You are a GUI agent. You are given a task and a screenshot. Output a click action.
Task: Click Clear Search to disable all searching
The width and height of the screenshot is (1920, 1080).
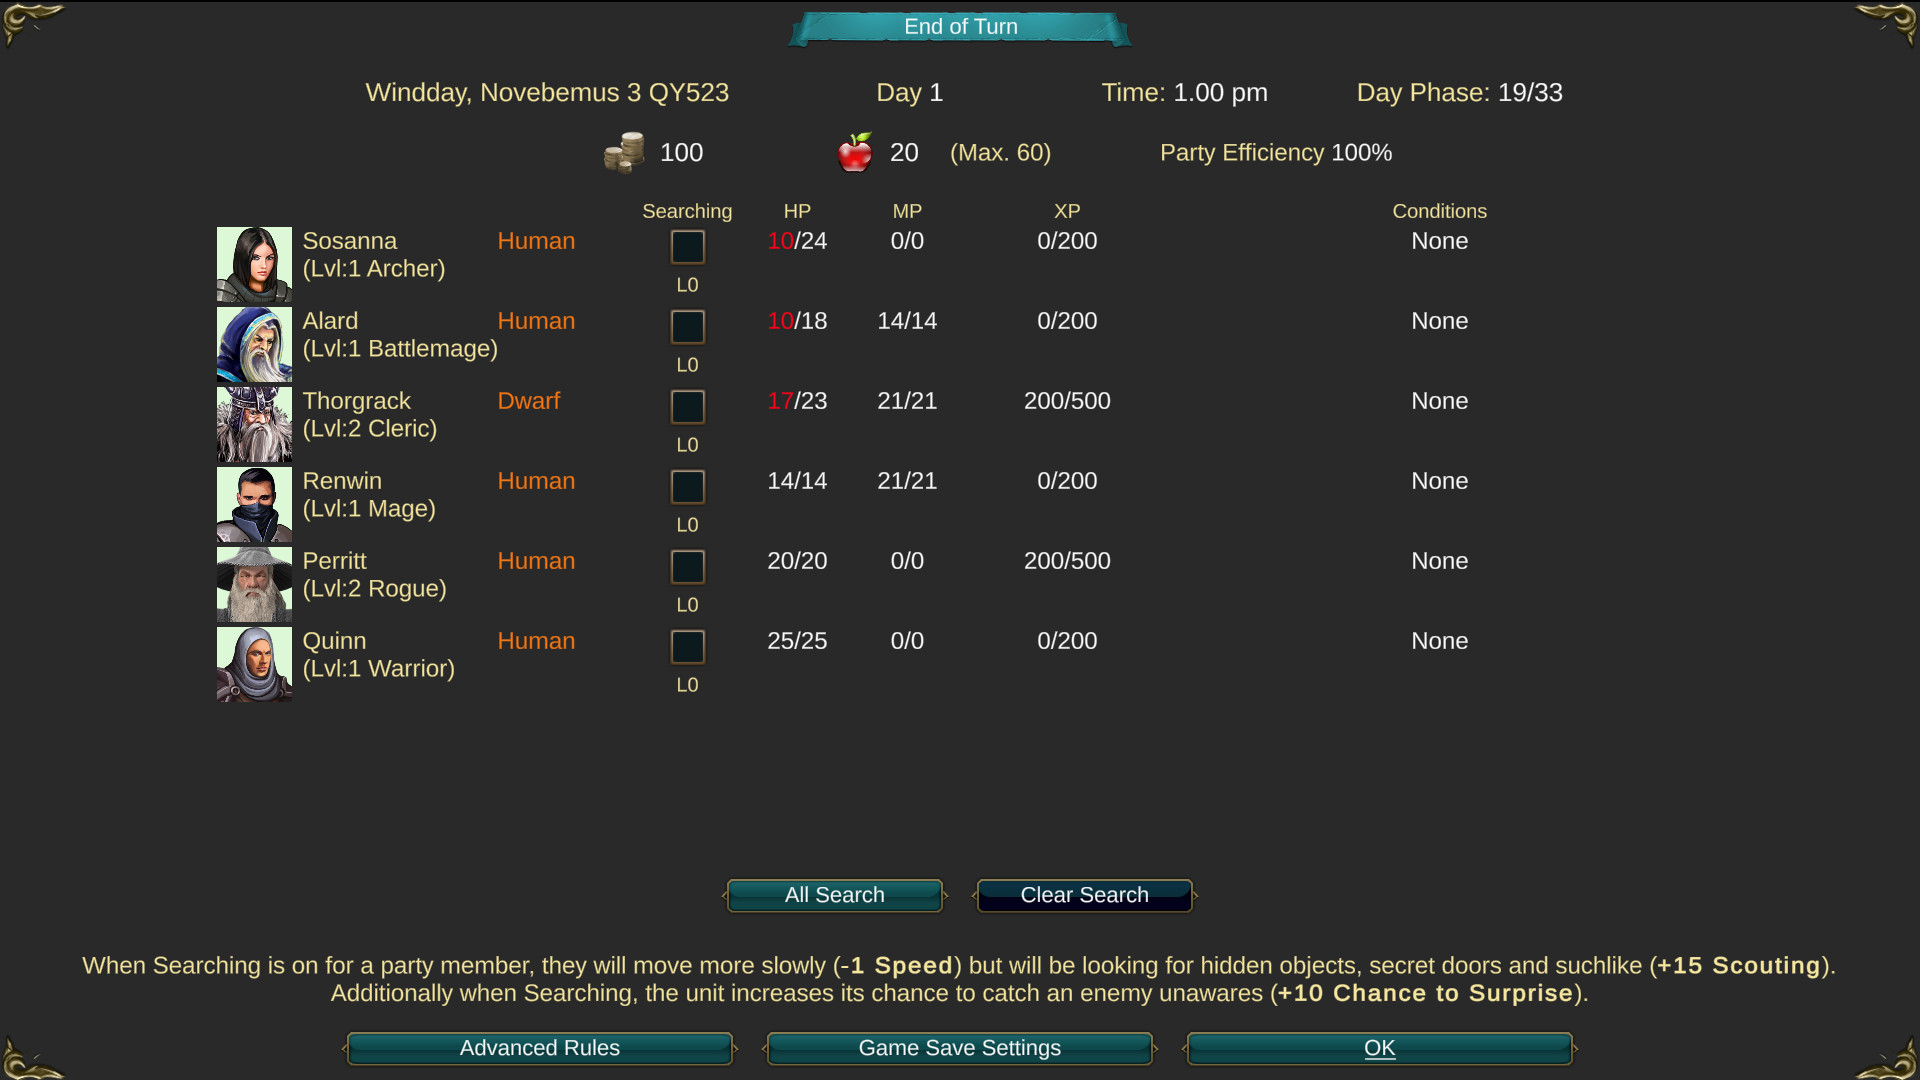(x=1085, y=894)
